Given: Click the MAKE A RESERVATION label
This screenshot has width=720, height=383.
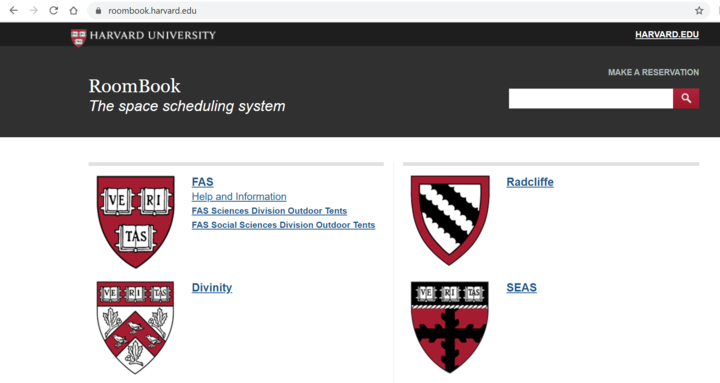Looking at the screenshot, I should [653, 72].
